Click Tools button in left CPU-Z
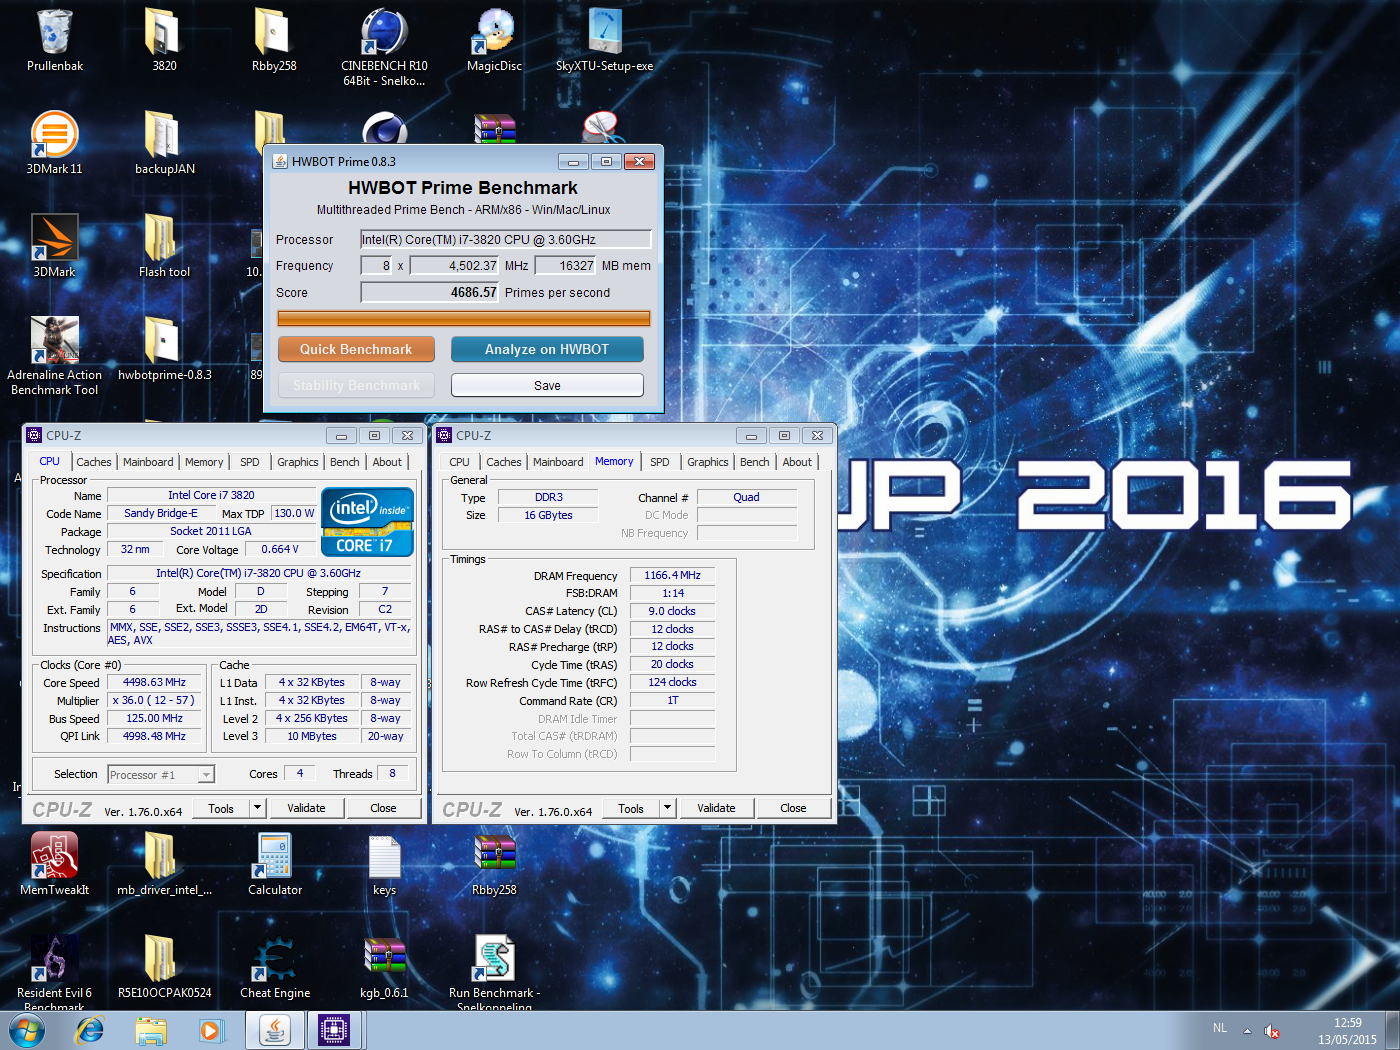Image resolution: width=1400 pixels, height=1050 pixels. coord(221,808)
